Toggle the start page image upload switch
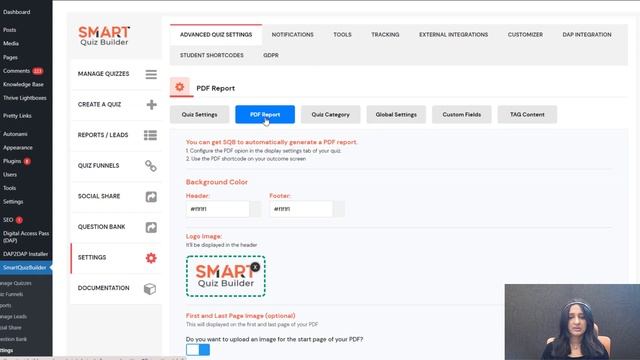Screen dimensions: 640x360 tap(198, 349)
